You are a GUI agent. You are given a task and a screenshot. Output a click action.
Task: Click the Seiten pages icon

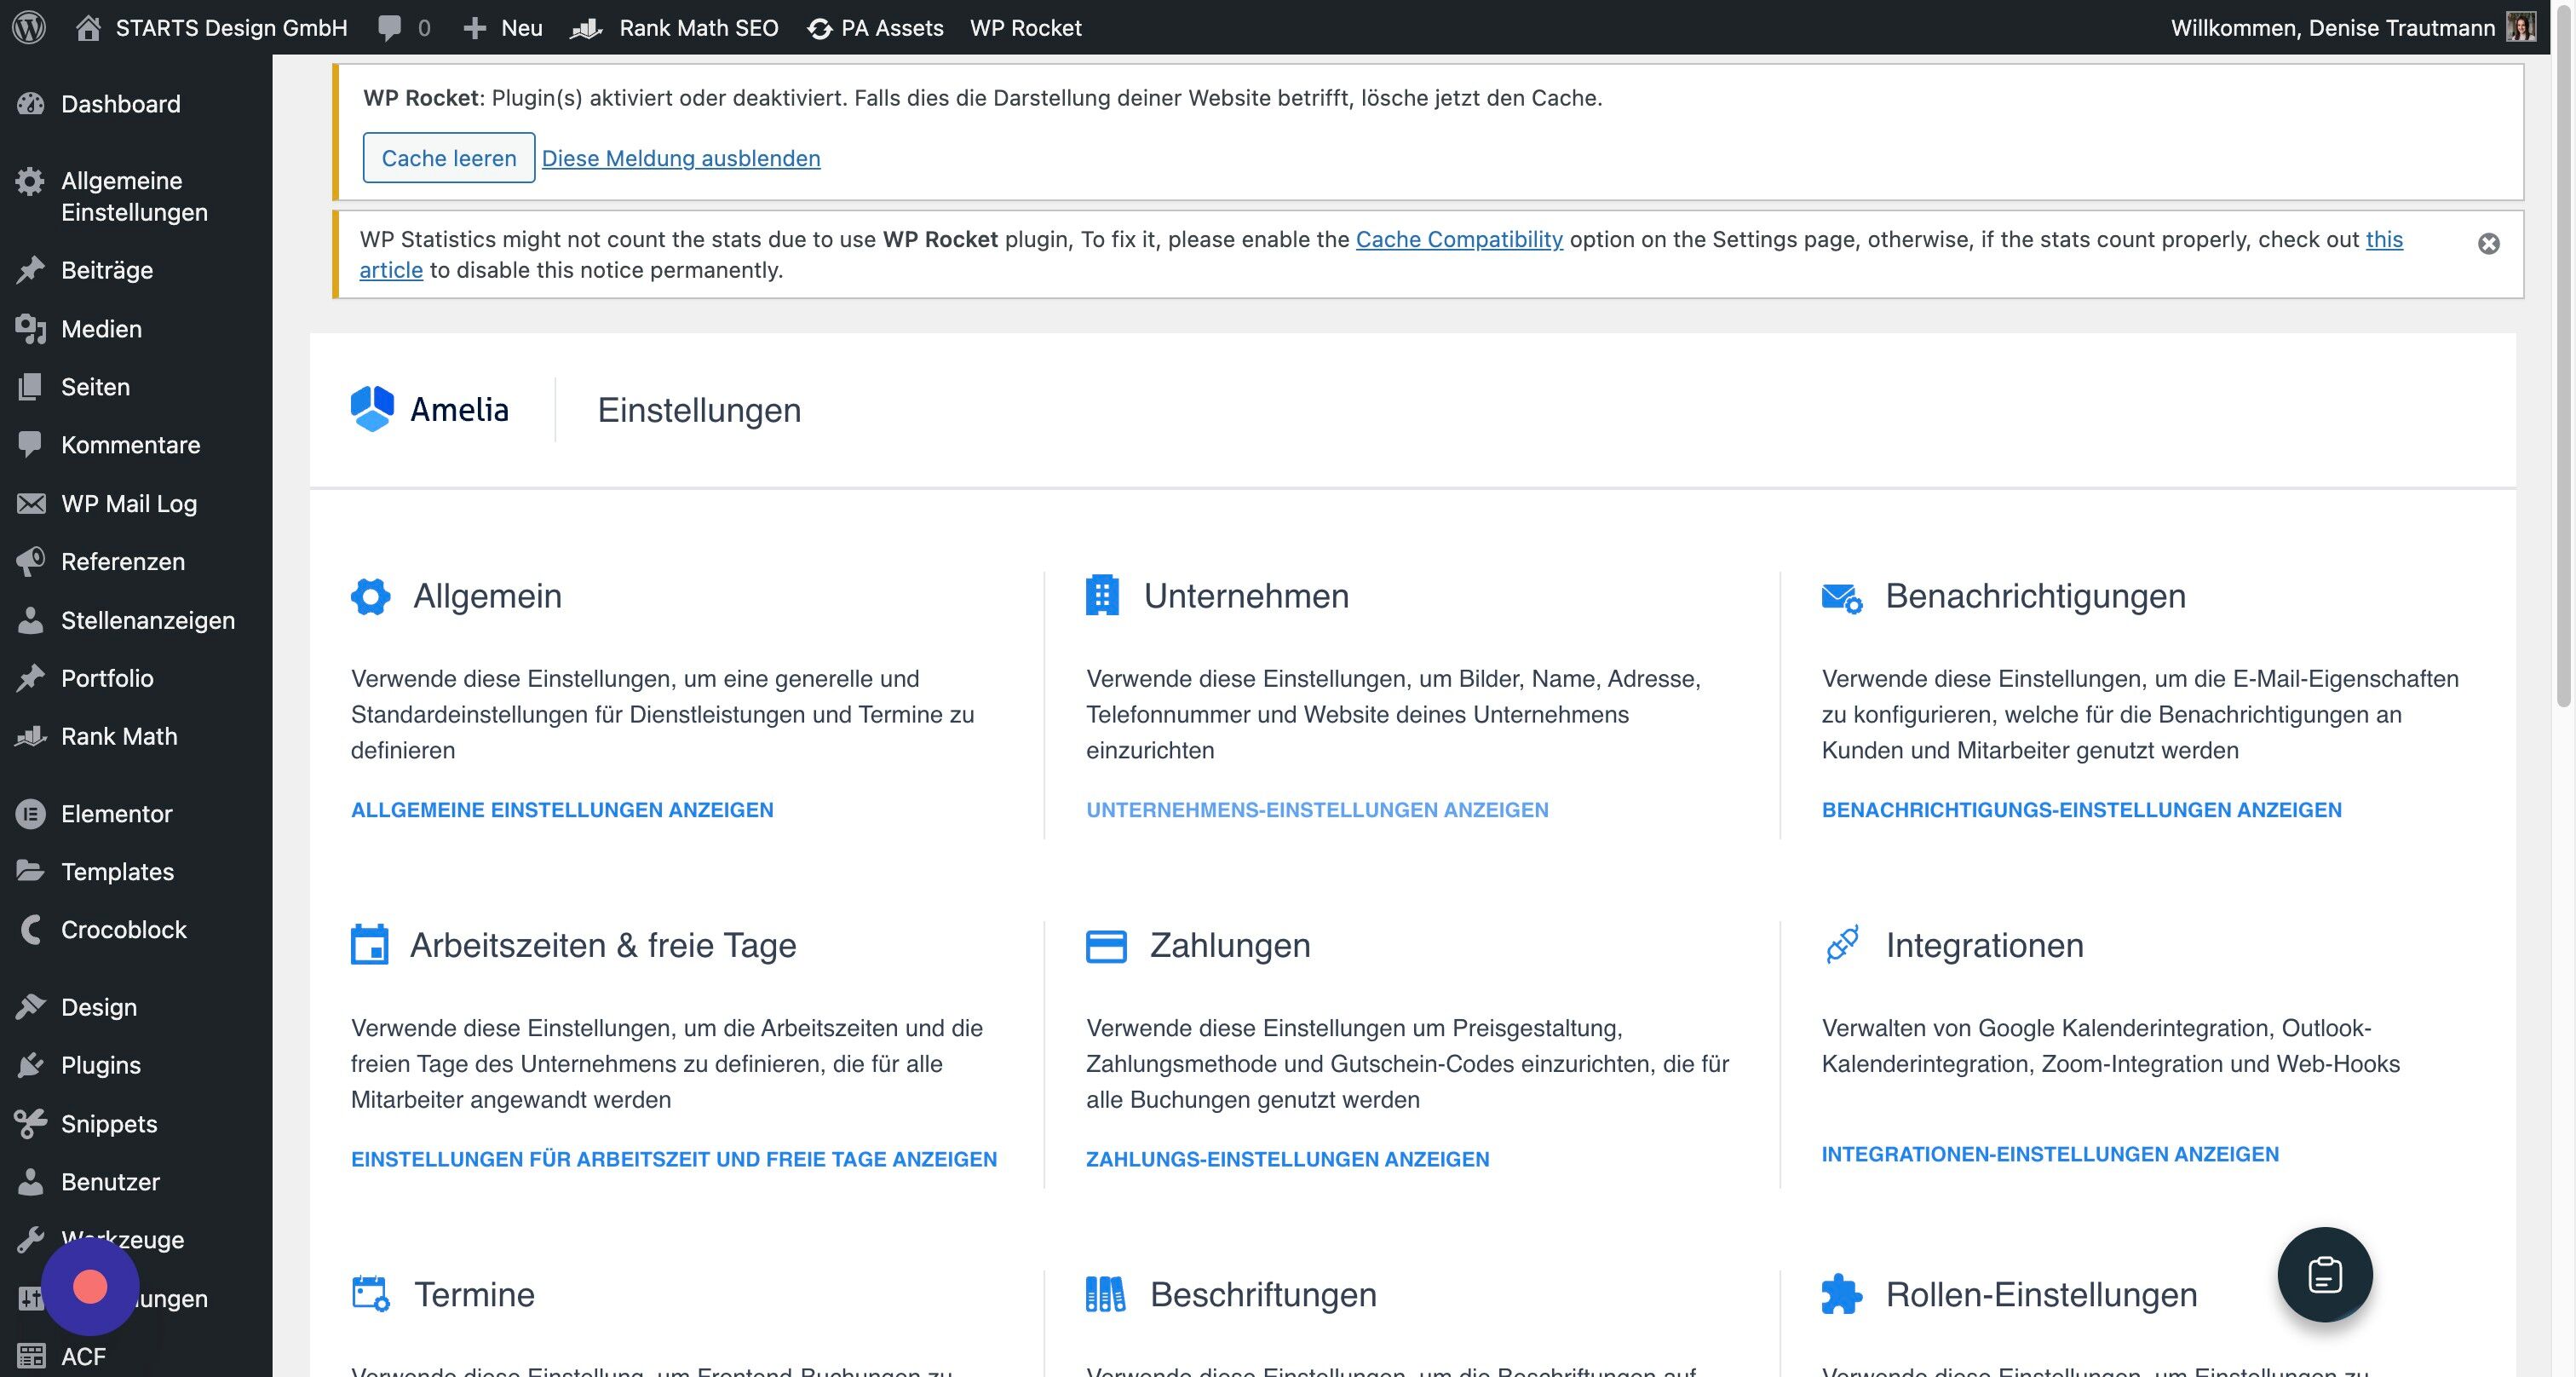point(31,387)
